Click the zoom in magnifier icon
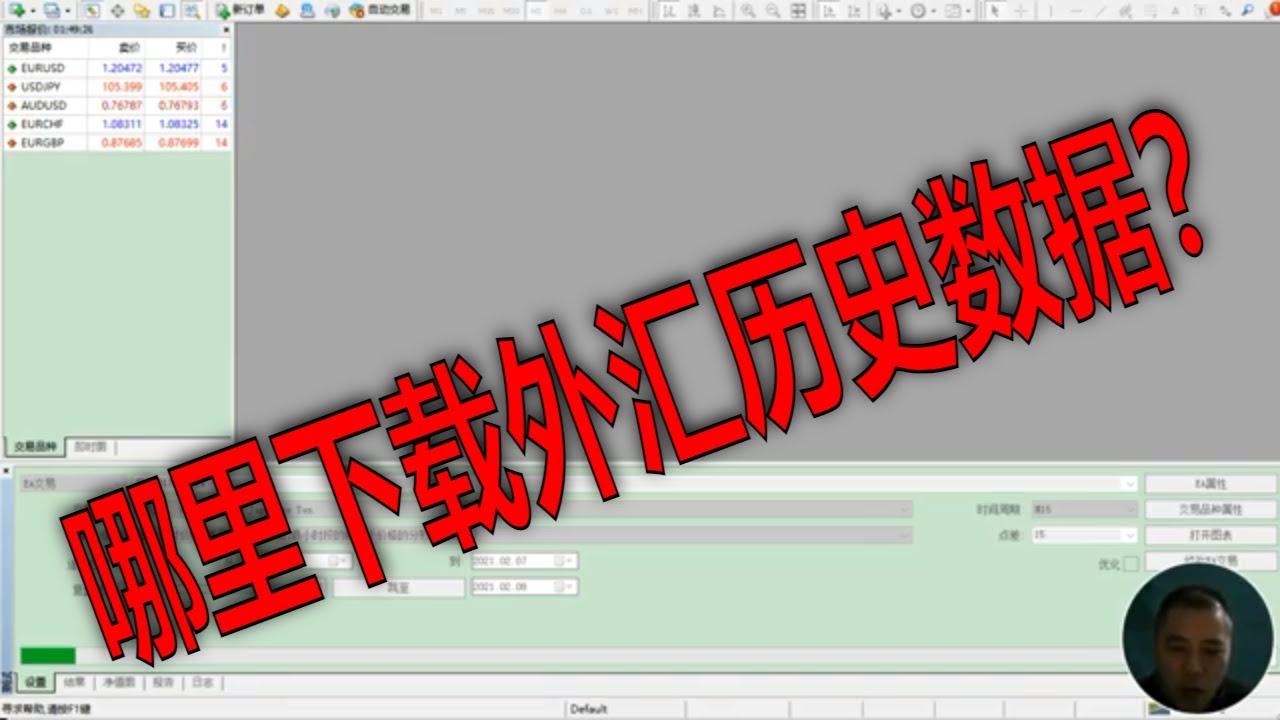Viewport: 1280px width, 720px height. [x=748, y=10]
